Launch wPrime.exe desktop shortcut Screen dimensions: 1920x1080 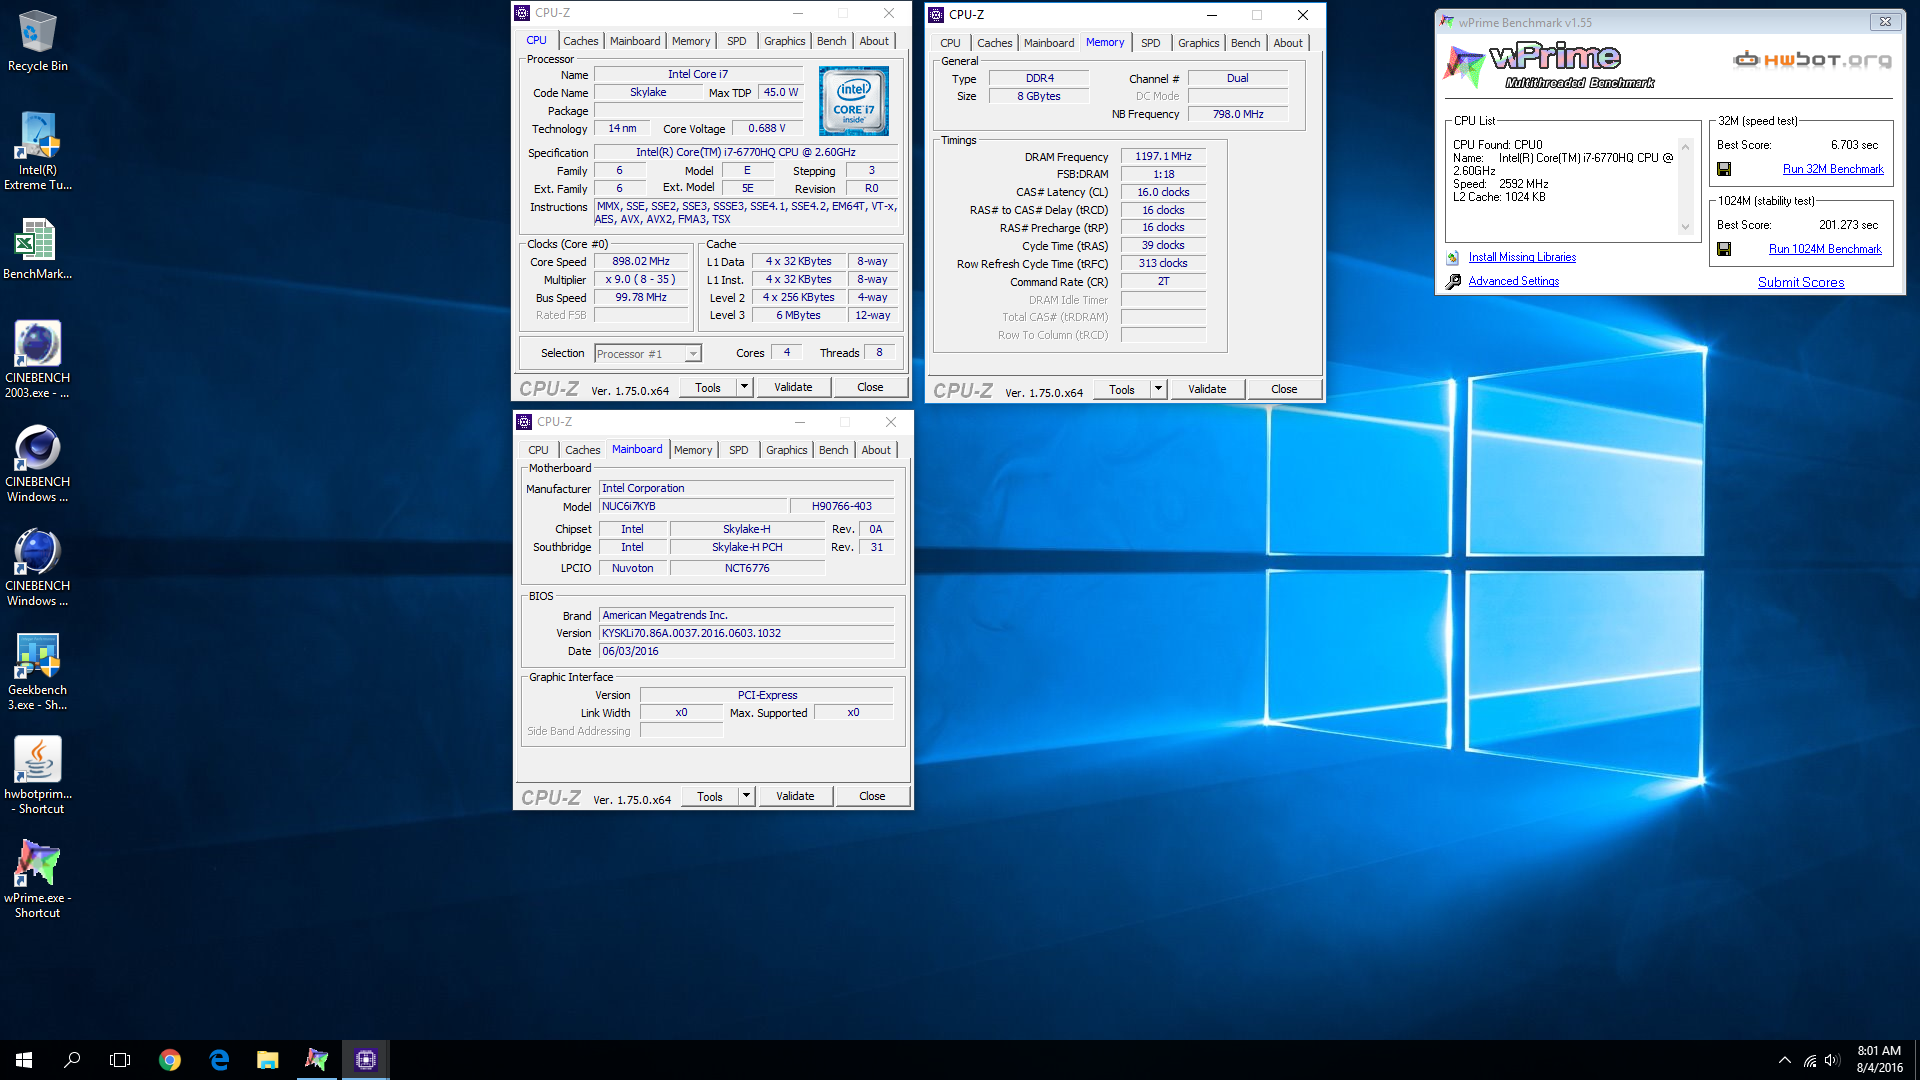pos(37,880)
